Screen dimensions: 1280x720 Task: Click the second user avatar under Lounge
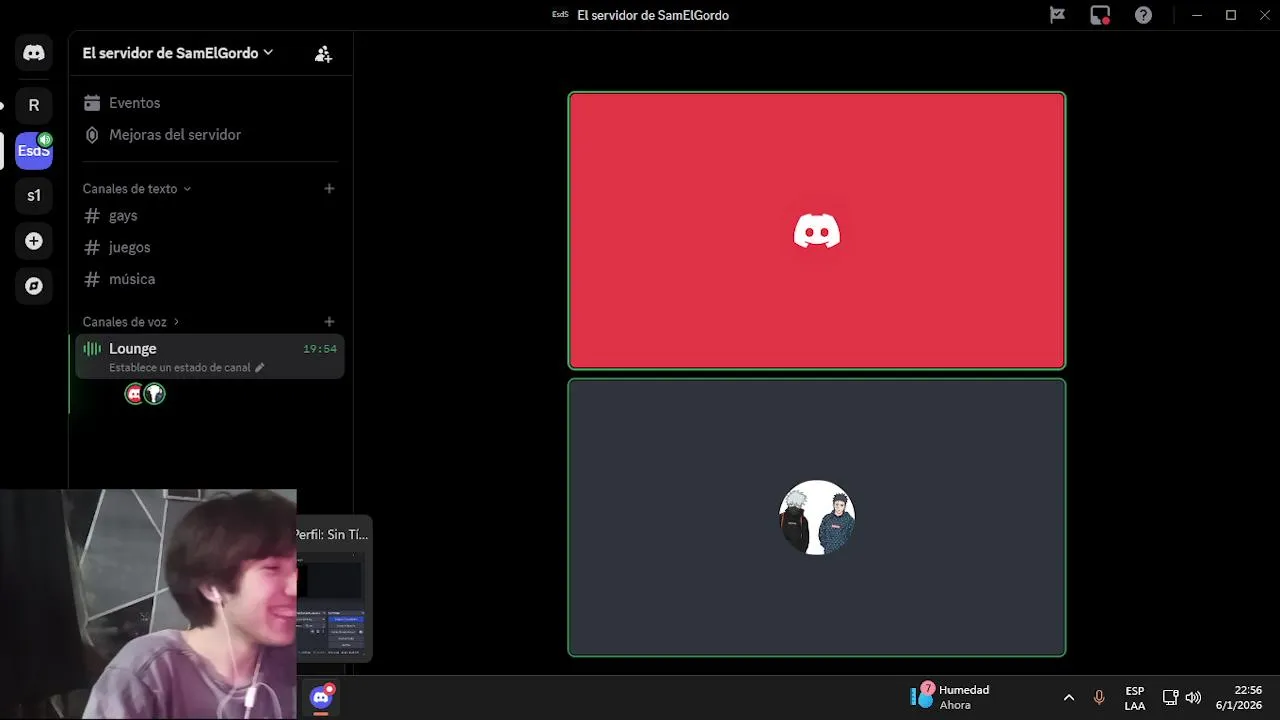[x=154, y=394]
